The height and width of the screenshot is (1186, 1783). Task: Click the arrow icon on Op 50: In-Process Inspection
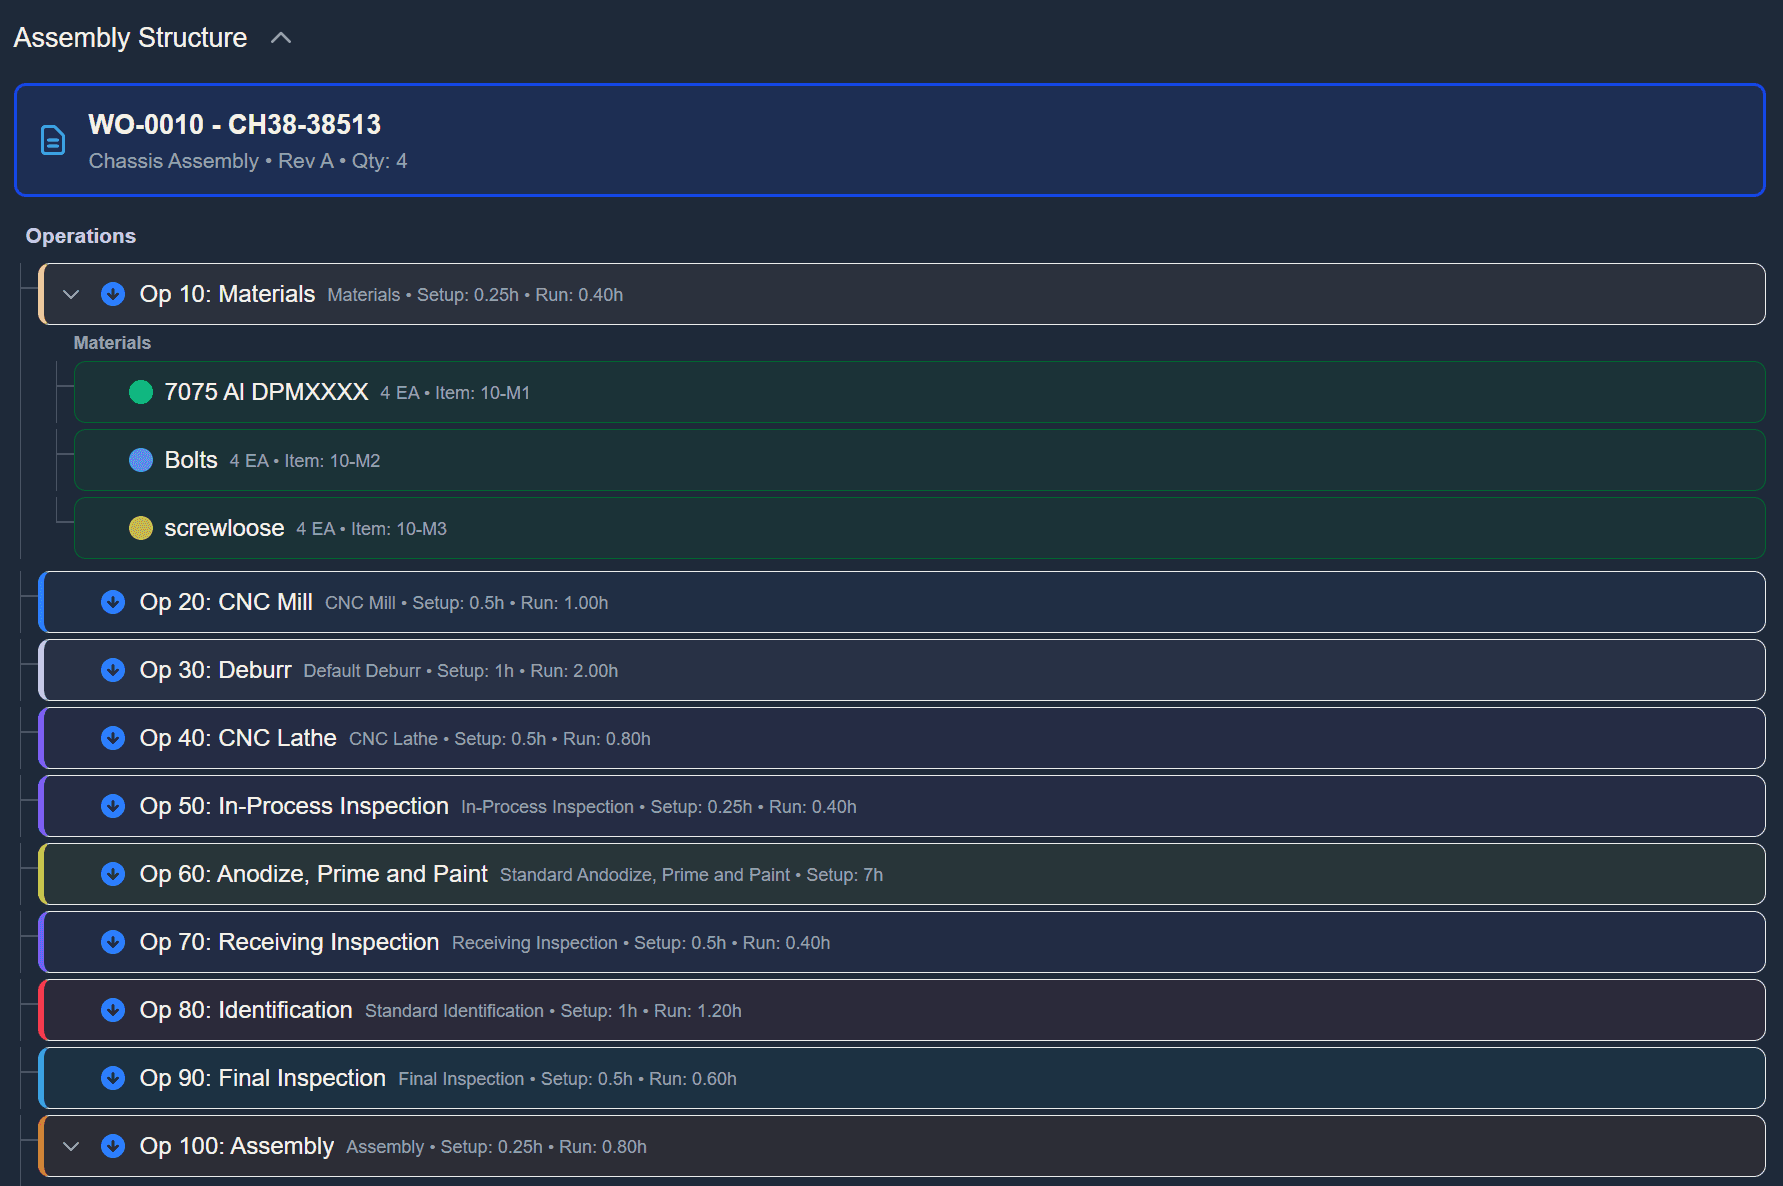coord(113,806)
